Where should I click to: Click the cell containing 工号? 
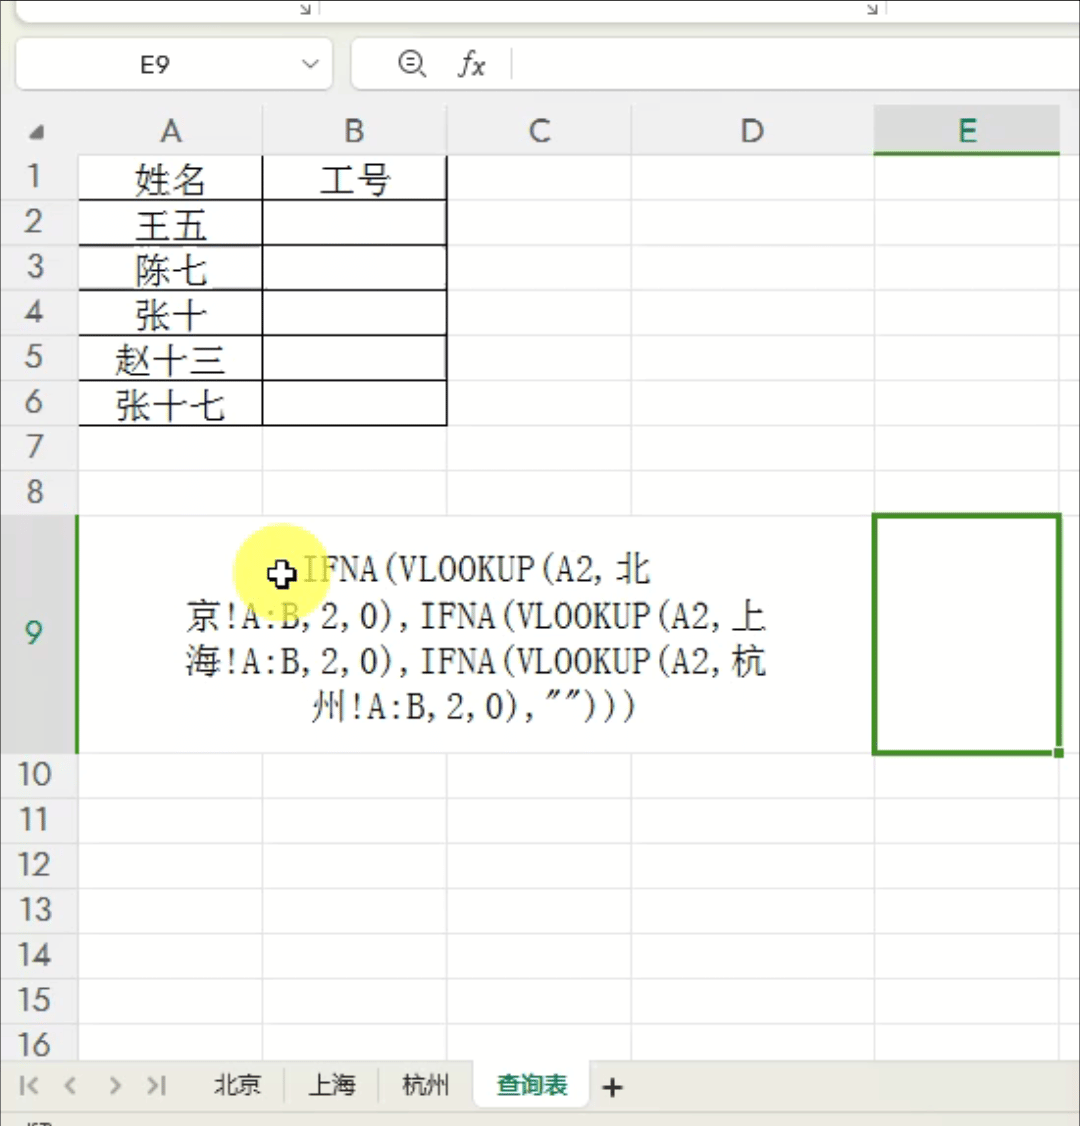click(355, 178)
